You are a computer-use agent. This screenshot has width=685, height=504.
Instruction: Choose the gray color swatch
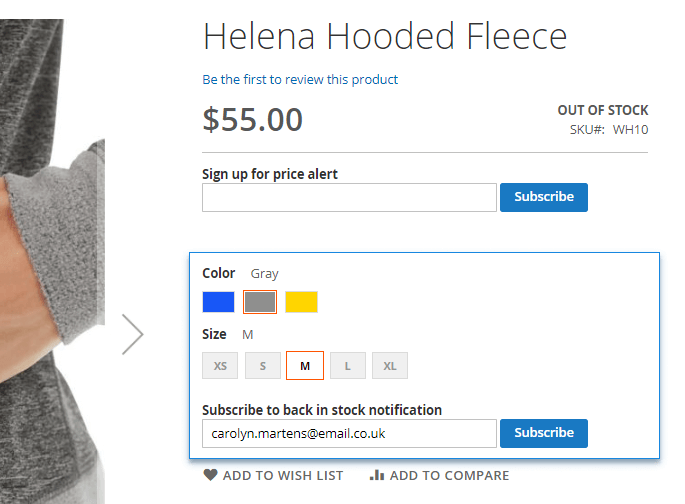(260, 302)
